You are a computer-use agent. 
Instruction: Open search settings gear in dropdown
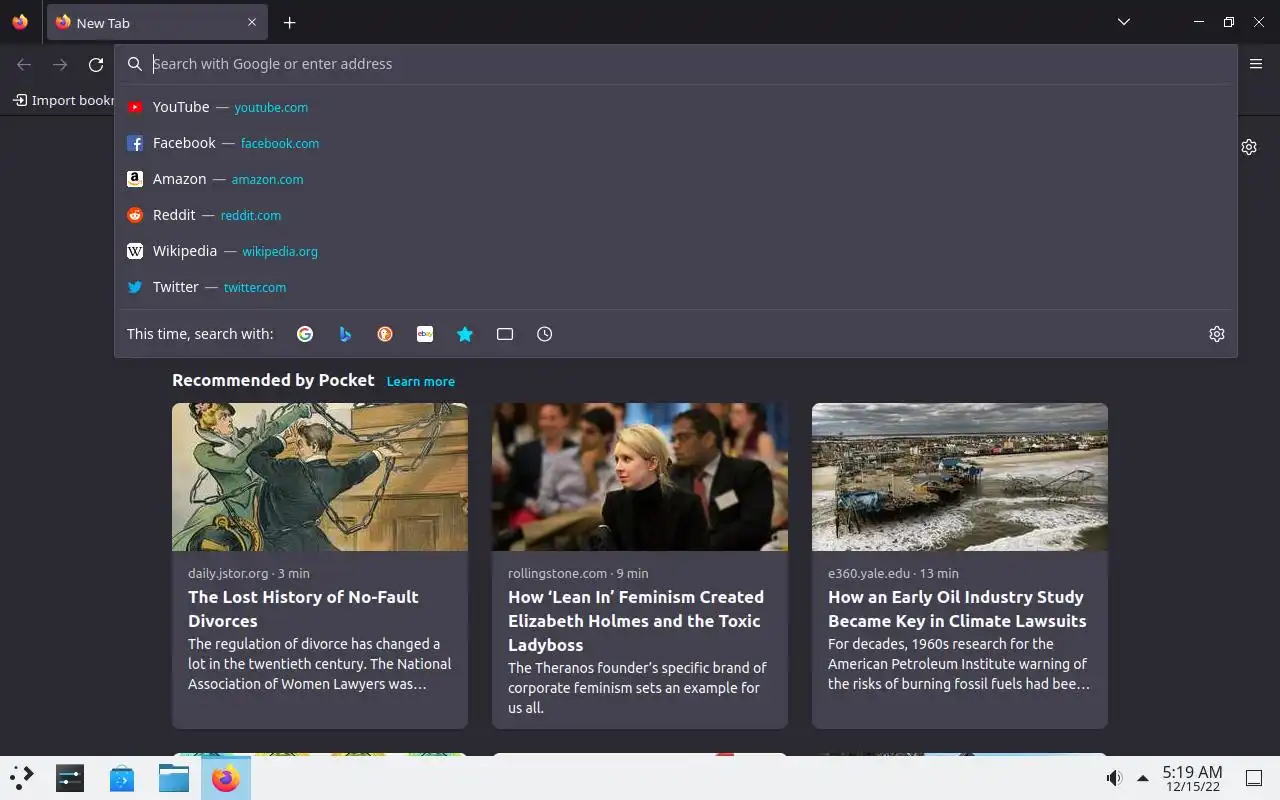pyautogui.click(x=1217, y=334)
